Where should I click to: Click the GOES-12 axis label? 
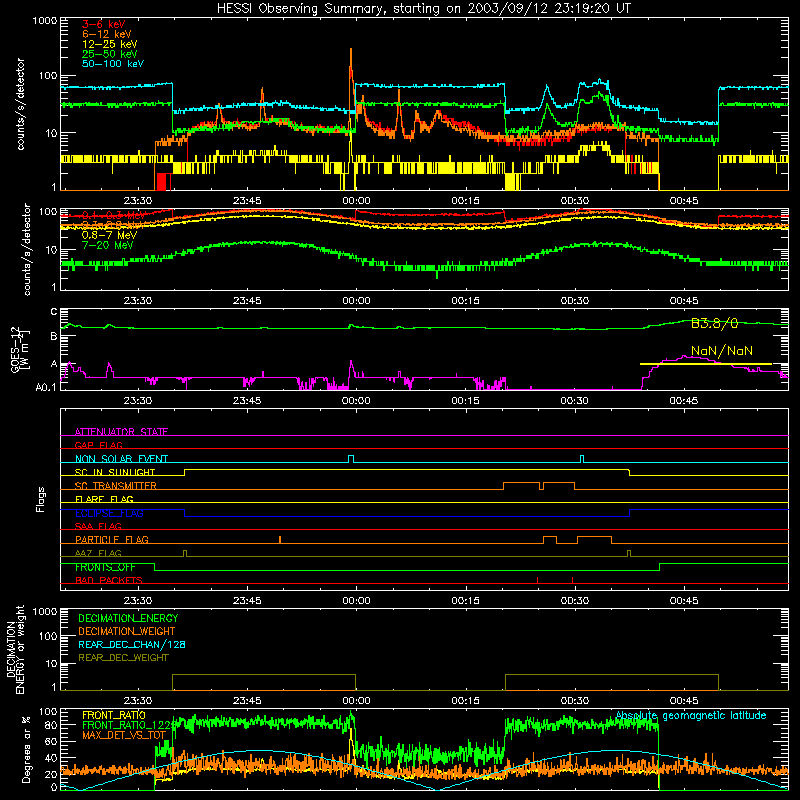[x=19, y=350]
